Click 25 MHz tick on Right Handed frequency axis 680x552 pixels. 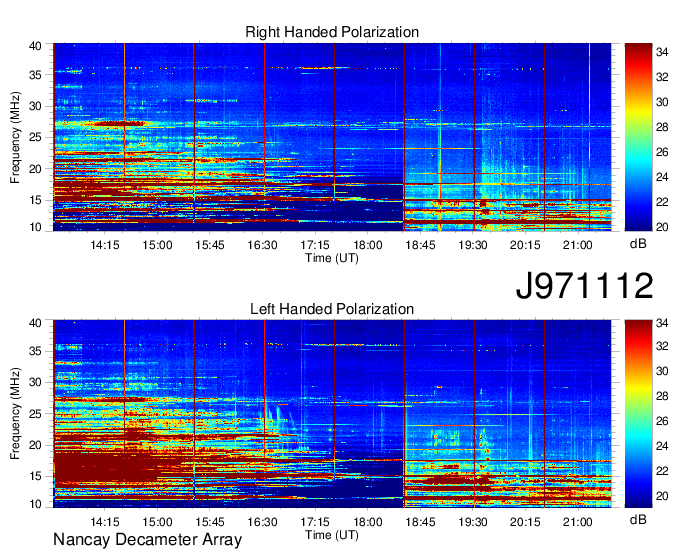tap(35, 137)
